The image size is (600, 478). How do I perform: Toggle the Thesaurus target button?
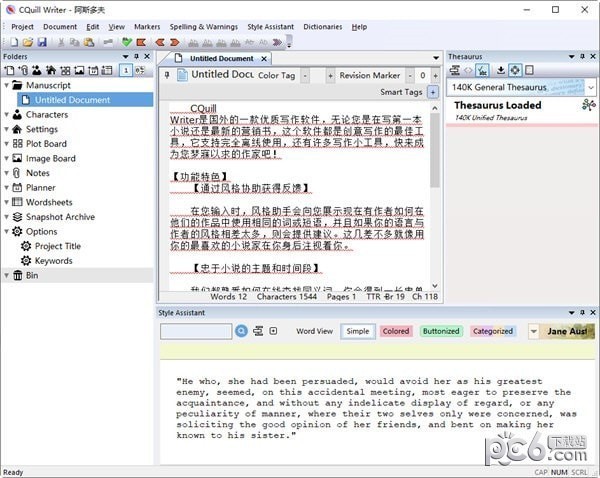point(515,70)
